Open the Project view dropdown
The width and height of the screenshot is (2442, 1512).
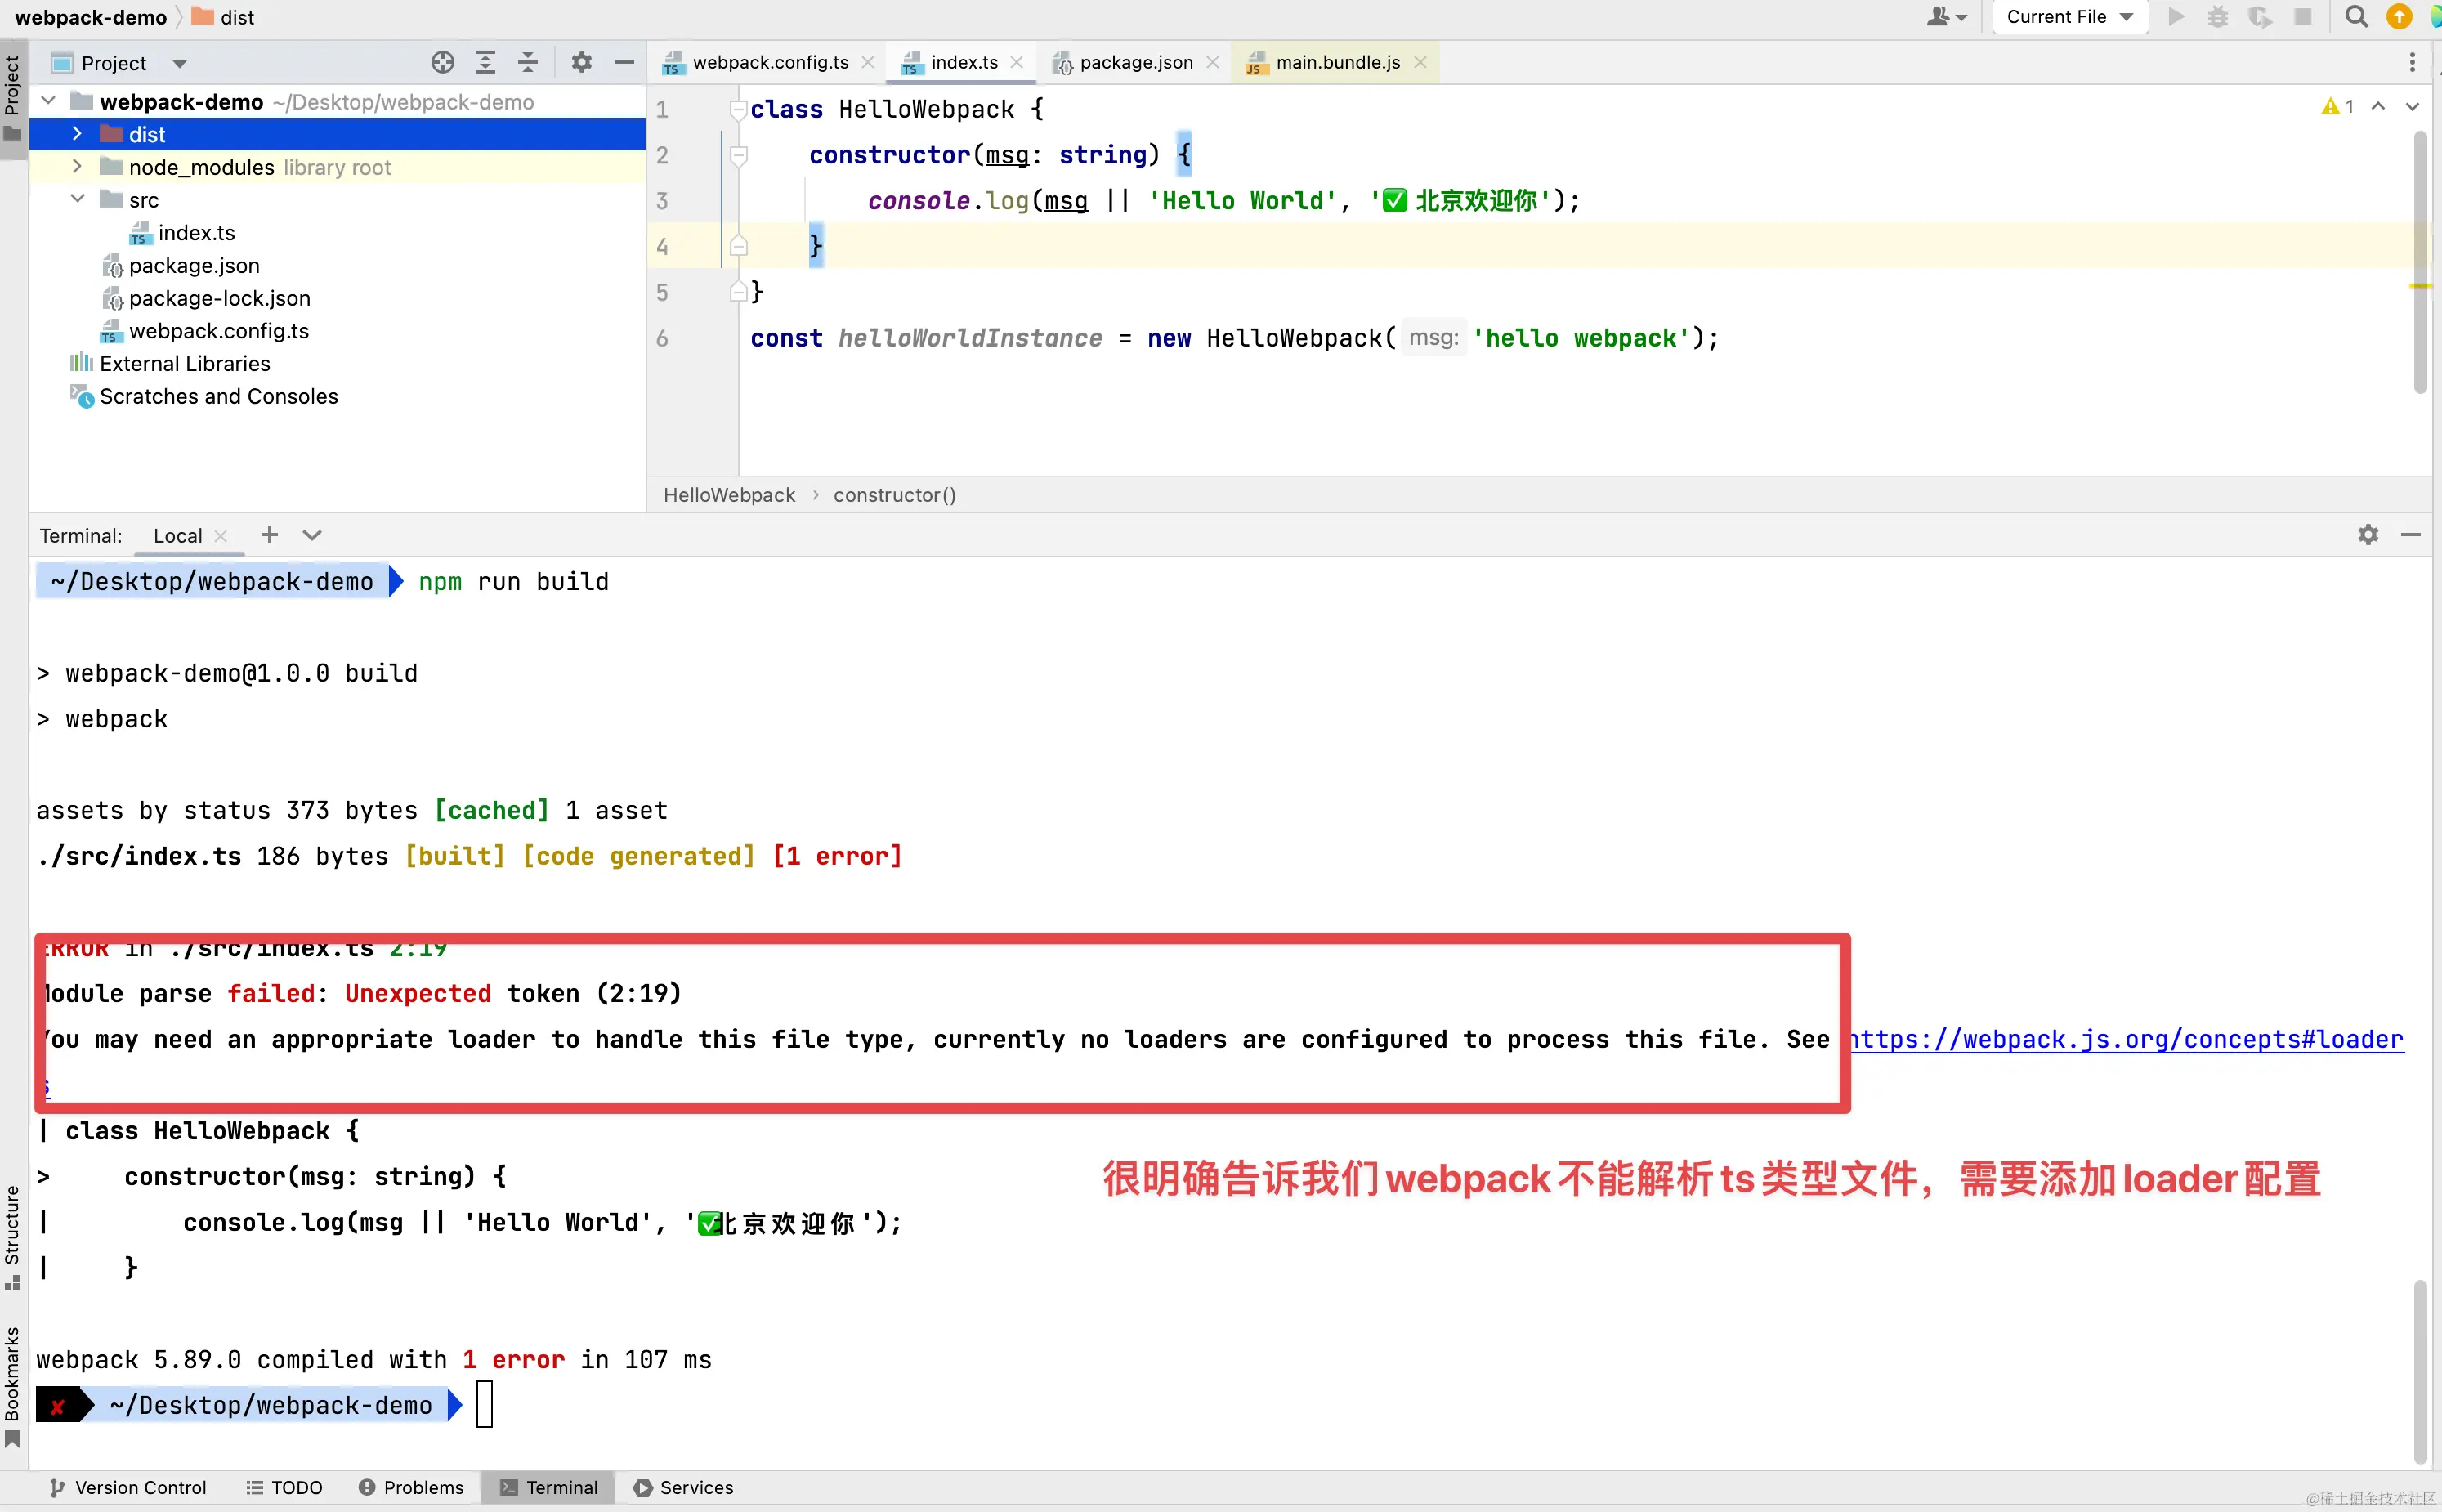point(179,64)
